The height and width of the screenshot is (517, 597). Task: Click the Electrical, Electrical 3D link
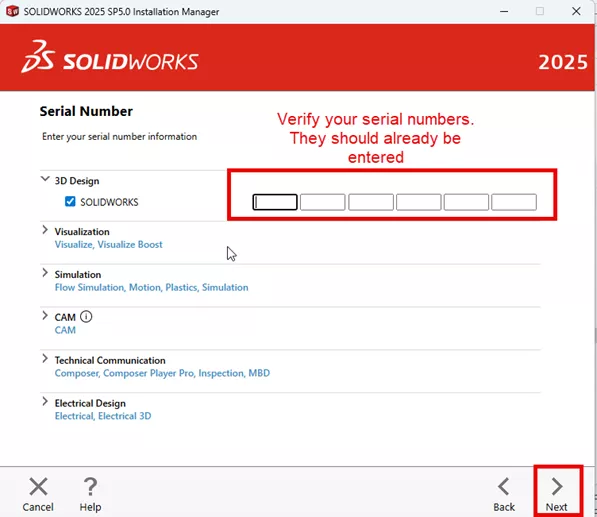pos(103,416)
